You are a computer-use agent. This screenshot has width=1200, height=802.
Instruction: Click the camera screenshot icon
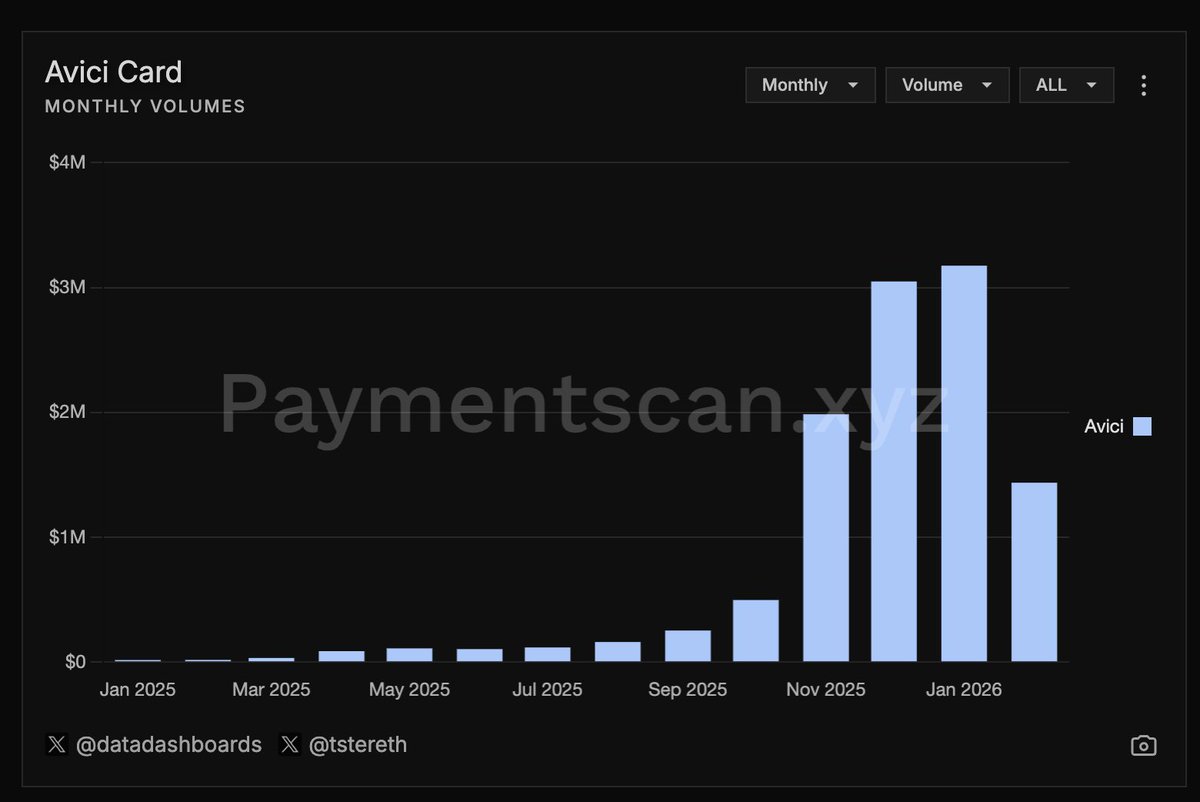[1143, 745]
